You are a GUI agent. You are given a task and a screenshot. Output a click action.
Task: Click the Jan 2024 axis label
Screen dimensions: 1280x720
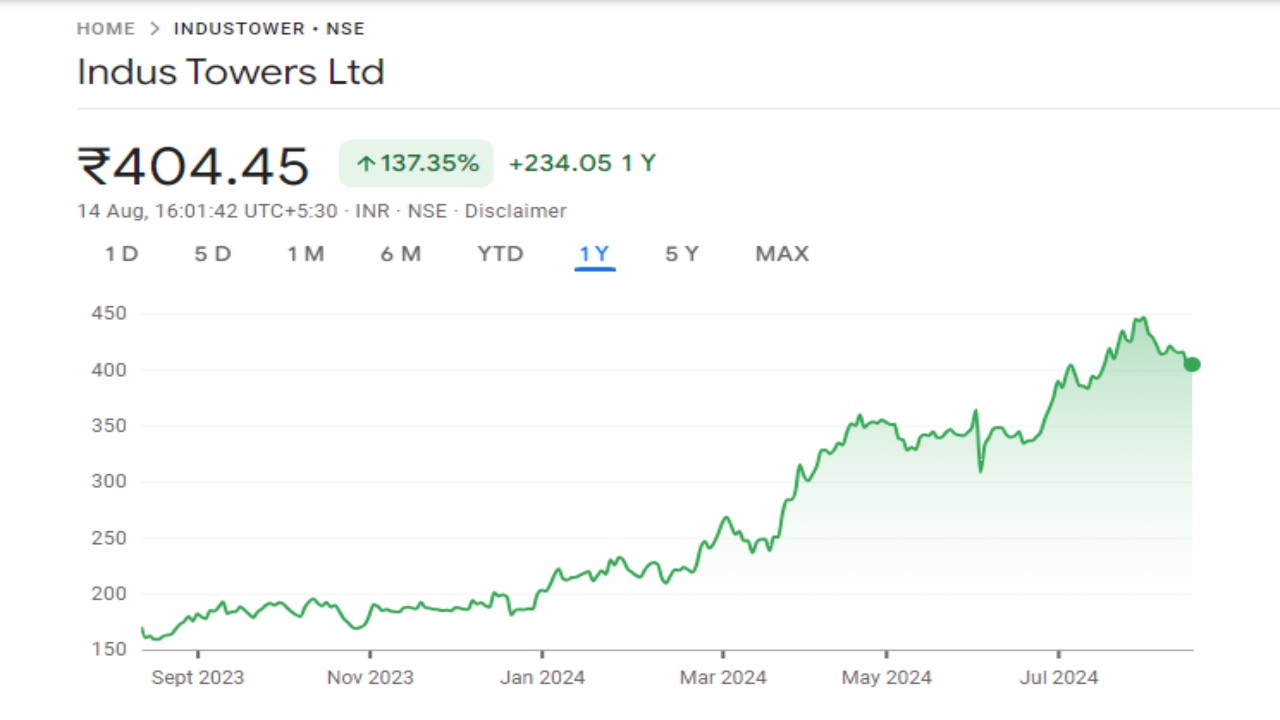[543, 678]
